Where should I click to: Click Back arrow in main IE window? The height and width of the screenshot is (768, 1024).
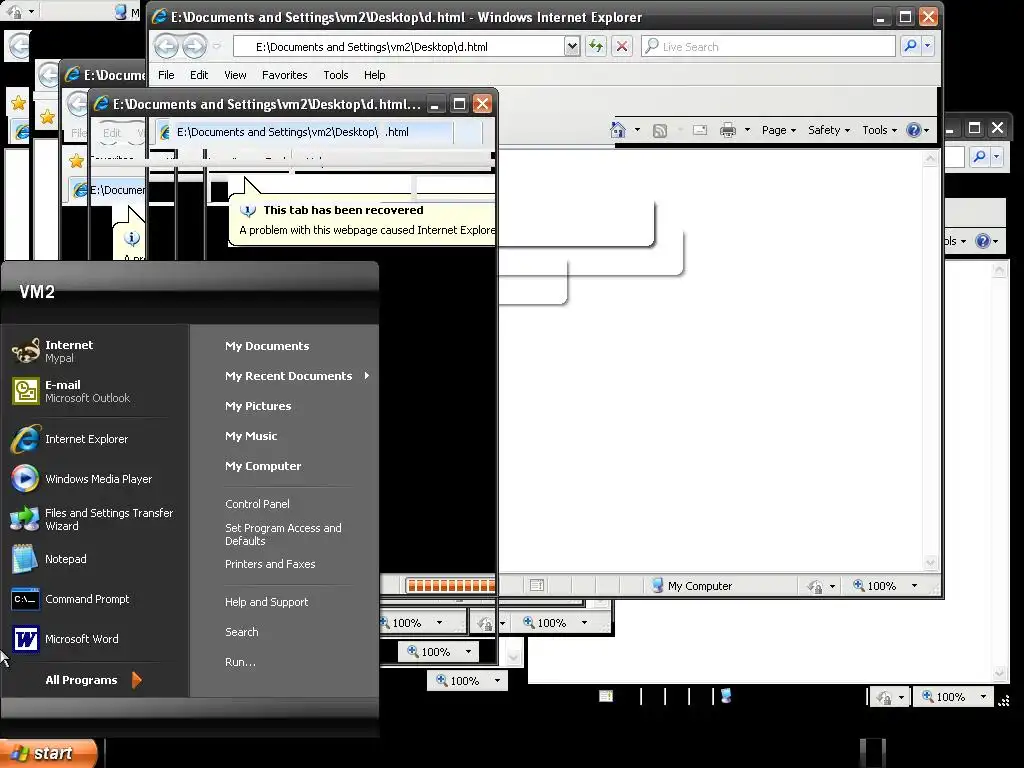[167, 46]
